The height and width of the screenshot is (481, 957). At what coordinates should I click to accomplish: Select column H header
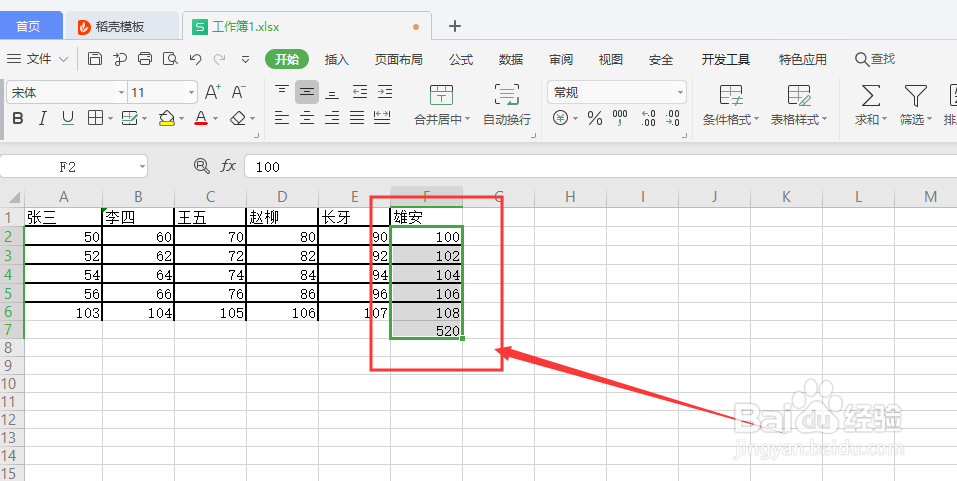click(x=570, y=197)
